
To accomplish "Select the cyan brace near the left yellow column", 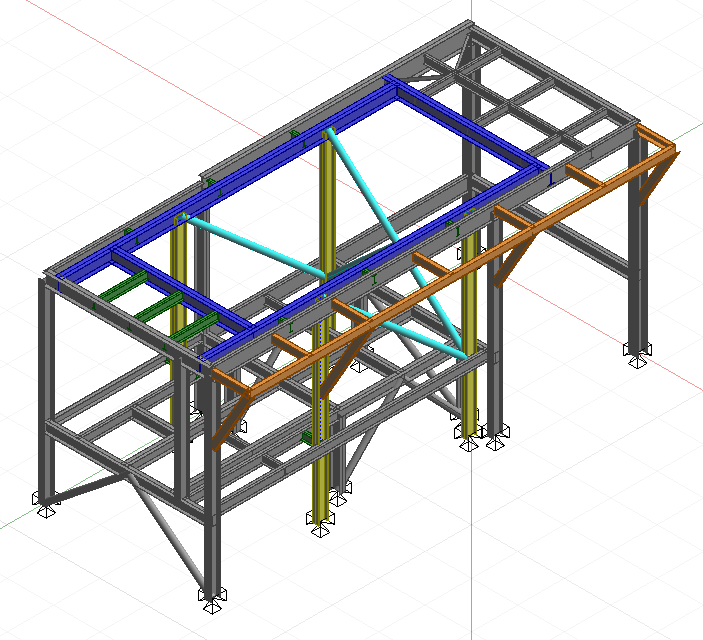I will pyautogui.click(x=255, y=245).
